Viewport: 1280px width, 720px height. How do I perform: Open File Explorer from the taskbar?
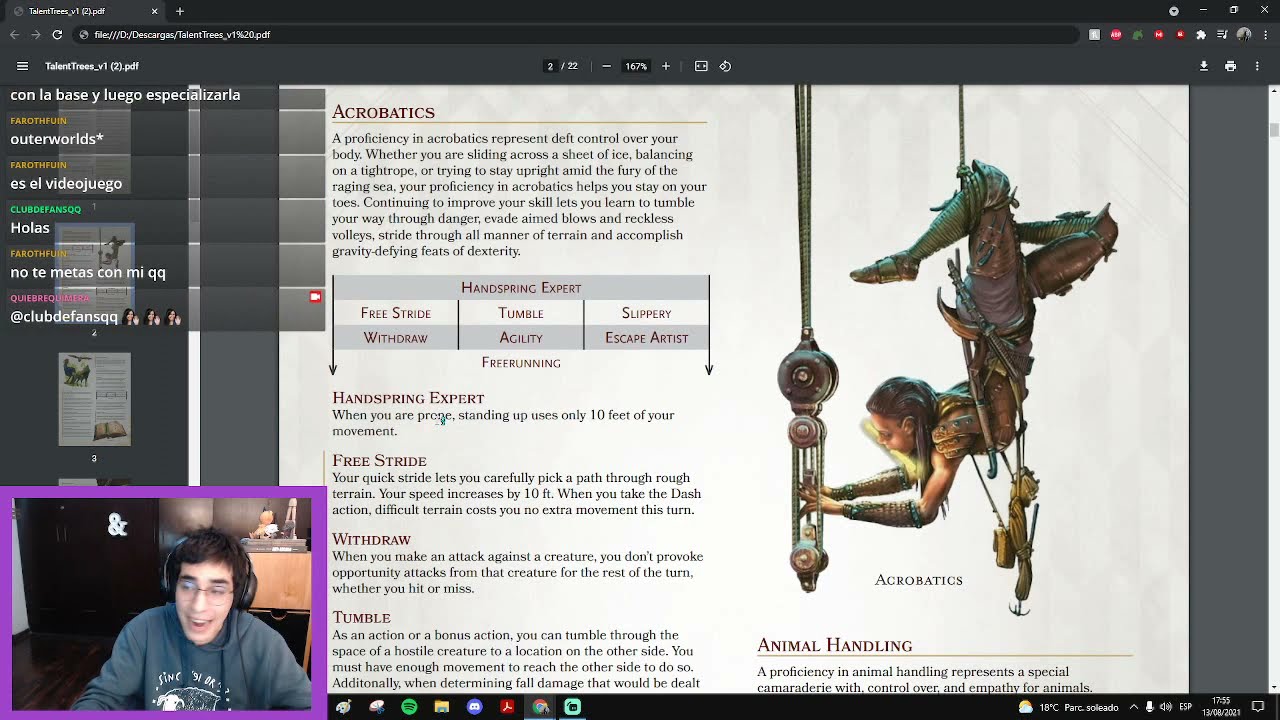442,707
